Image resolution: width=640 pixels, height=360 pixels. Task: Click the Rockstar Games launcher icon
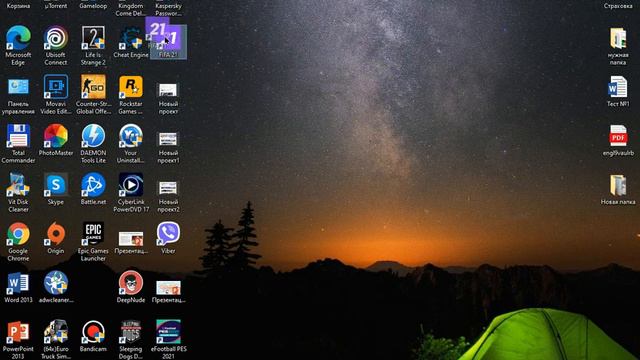pyautogui.click(x=131, y=94)
